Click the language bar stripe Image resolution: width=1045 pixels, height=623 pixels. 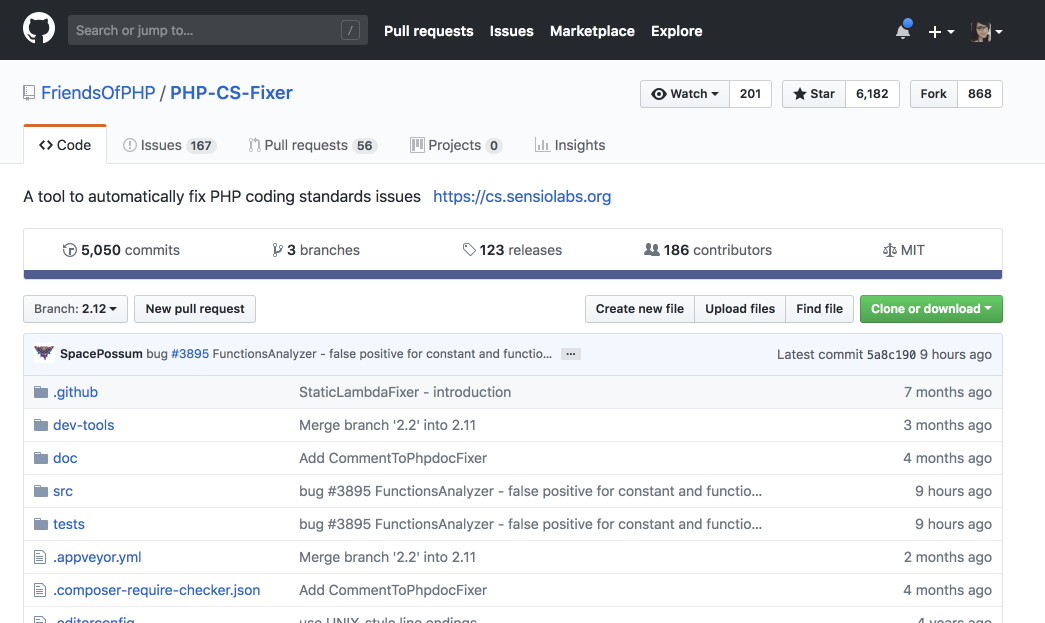click(513, 275)
